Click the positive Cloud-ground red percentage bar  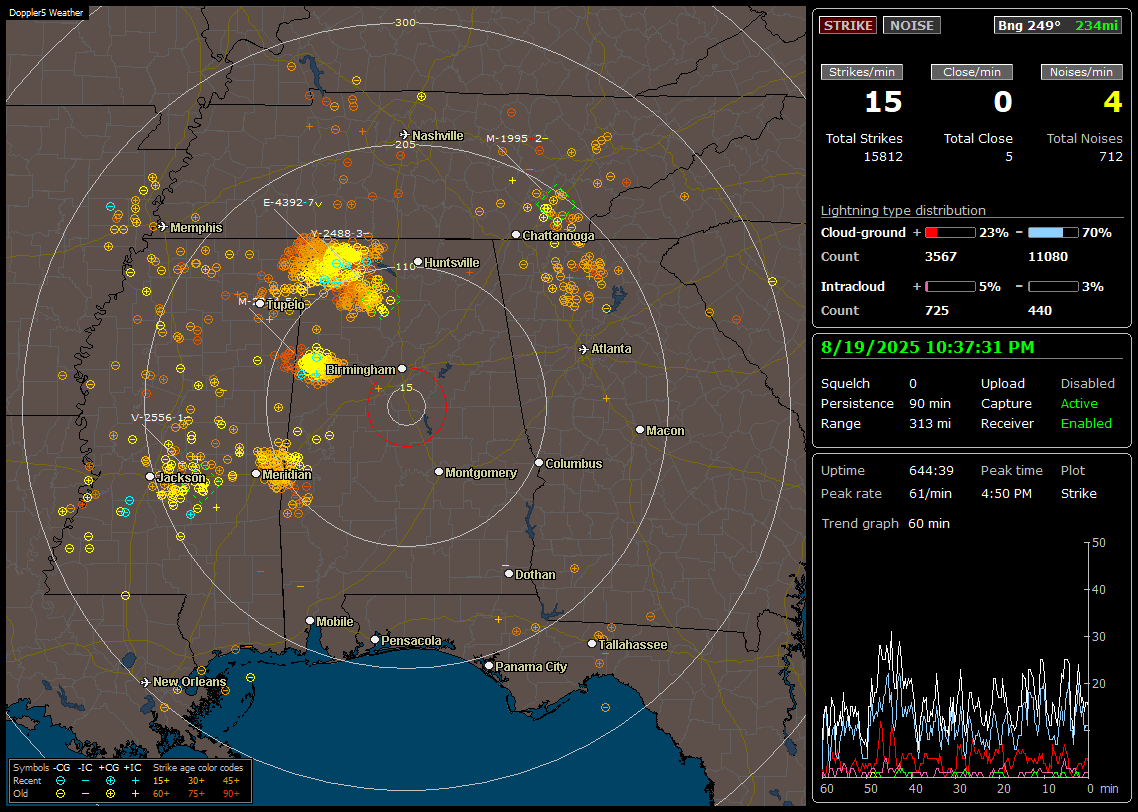pos(950,233)
